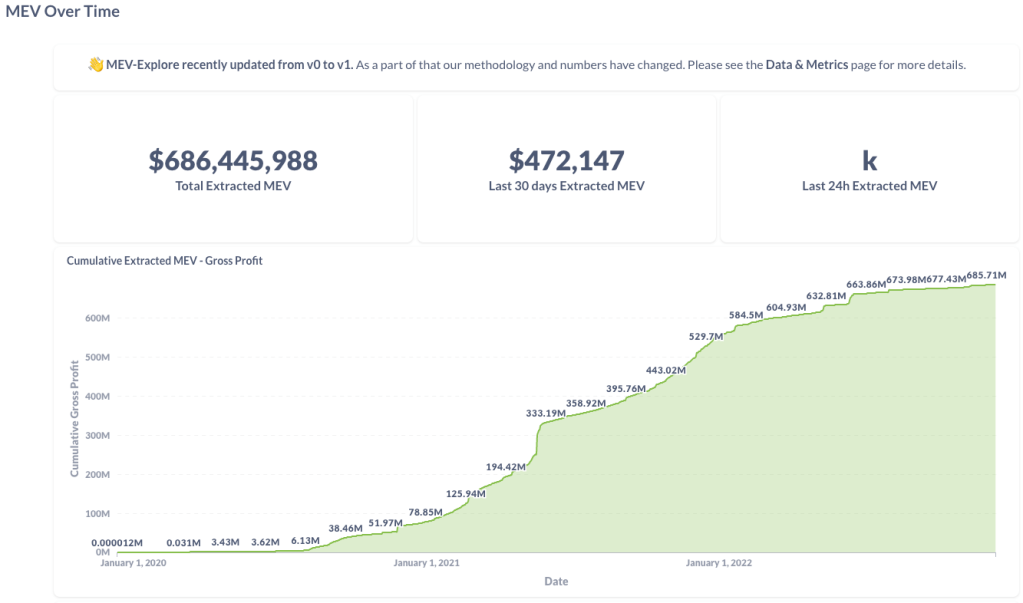
Task: Click the January 1, 2021 axis label
Action: tap(427, 563)
